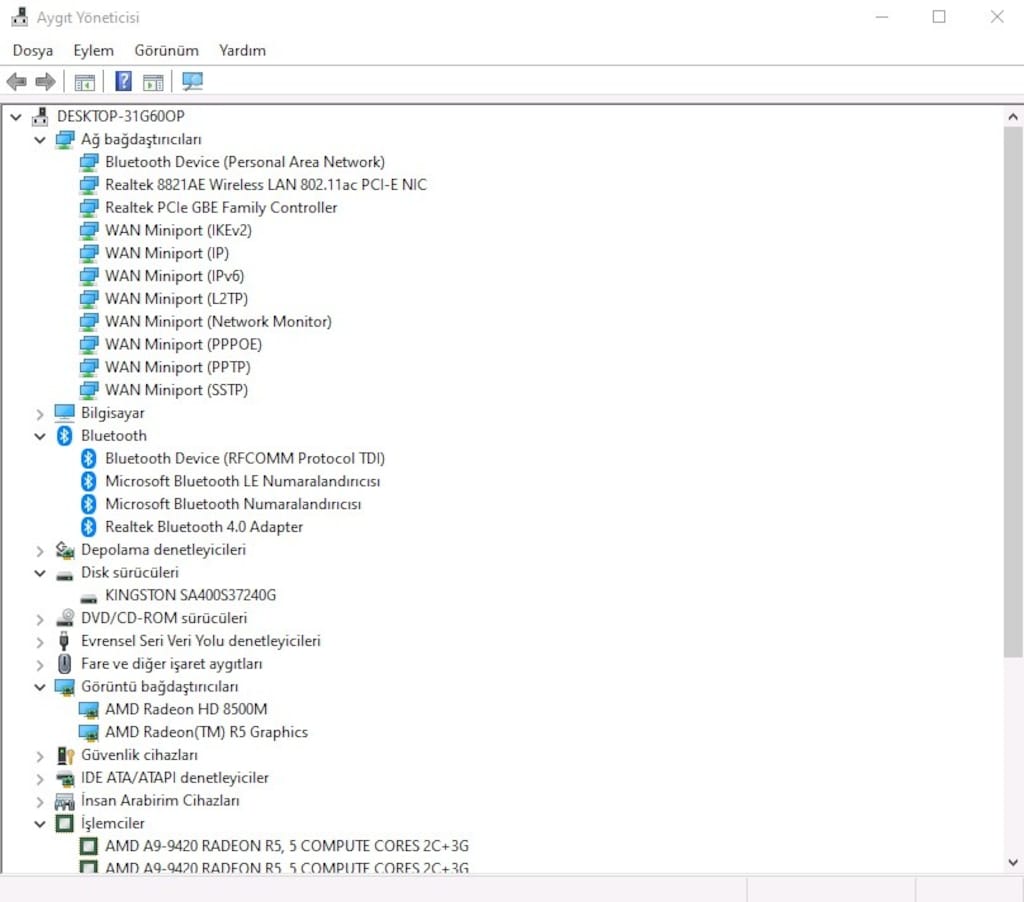Click the İnsan Arabirim Cihazları icon
The height and width of the screenshot is (902, 1024).
[x=65, y=801]
